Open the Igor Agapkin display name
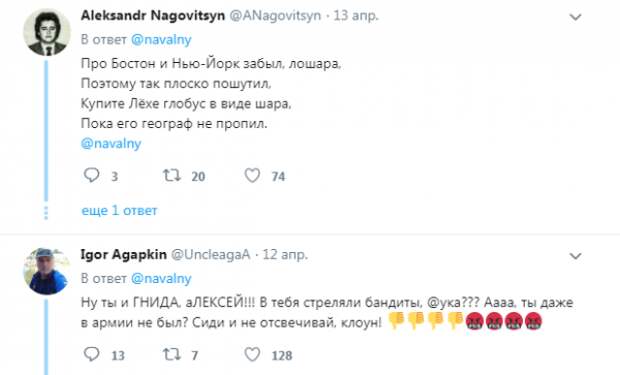The image size is (620, 375). [124, 254]
